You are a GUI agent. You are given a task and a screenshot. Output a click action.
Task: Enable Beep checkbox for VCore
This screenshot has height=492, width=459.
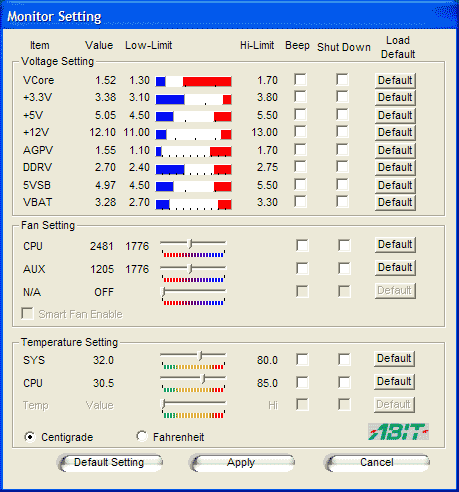click(300, 80)
